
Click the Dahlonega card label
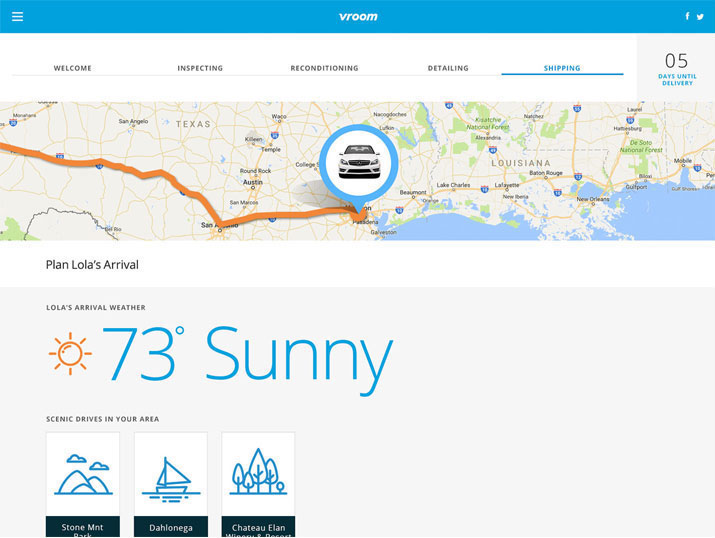coord(171,527)
